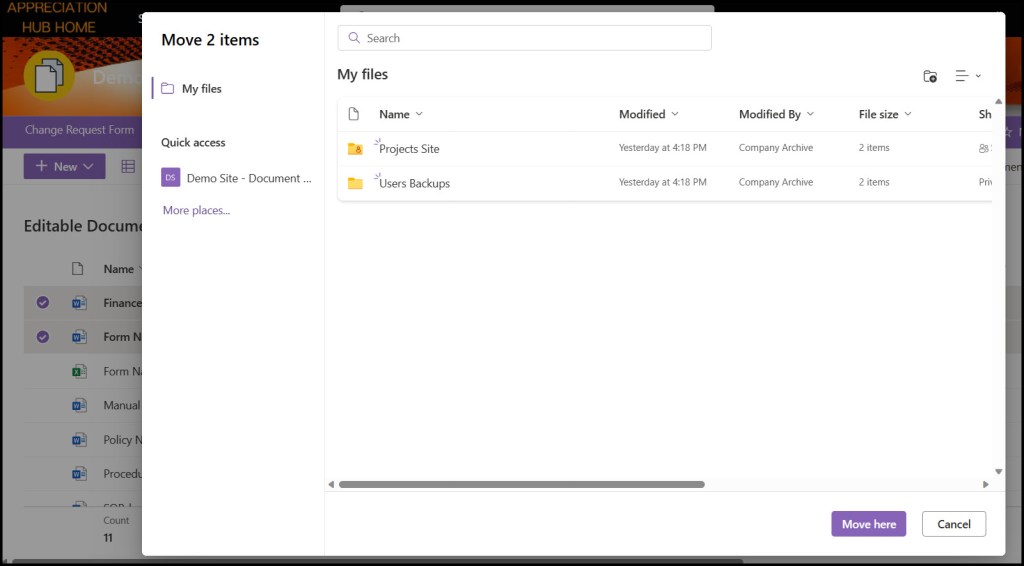Screen dimensions: 1024x566
Task: Expand the File size column menu
Action: click(908, 114)
